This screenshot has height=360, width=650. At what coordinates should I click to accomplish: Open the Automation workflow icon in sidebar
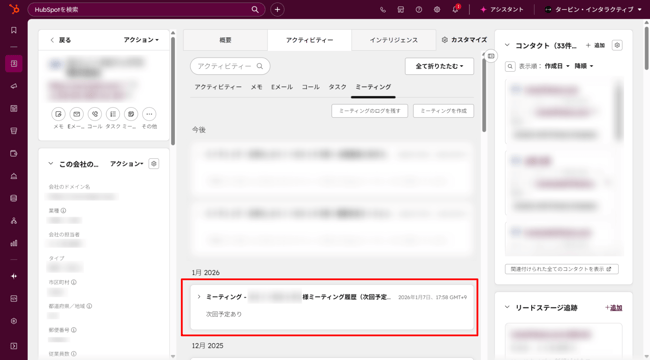click(x=14, y=221)
